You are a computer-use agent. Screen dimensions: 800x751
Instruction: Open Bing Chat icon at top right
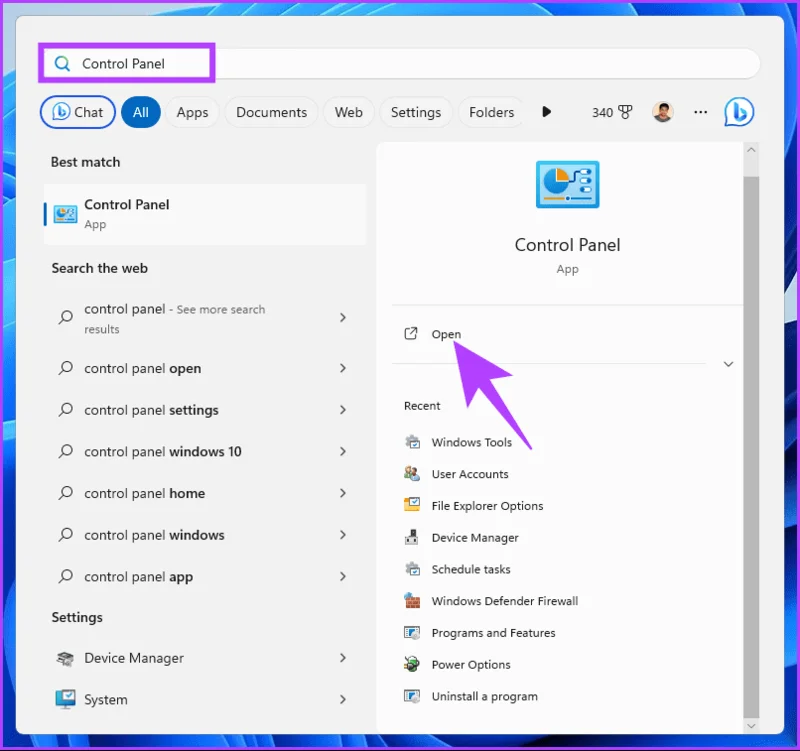tap(739, 112)
